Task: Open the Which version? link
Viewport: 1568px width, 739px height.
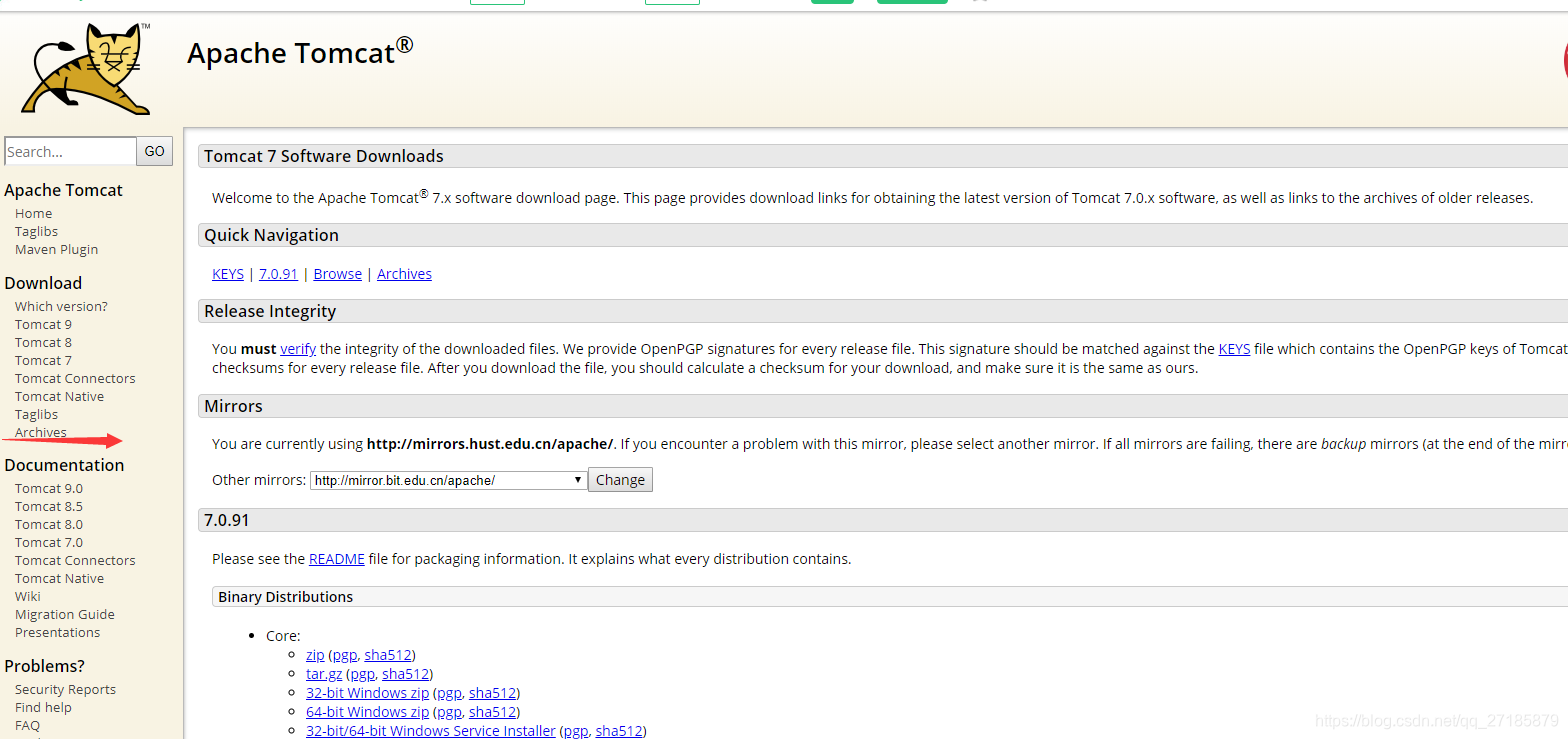Action: [61, 306]
